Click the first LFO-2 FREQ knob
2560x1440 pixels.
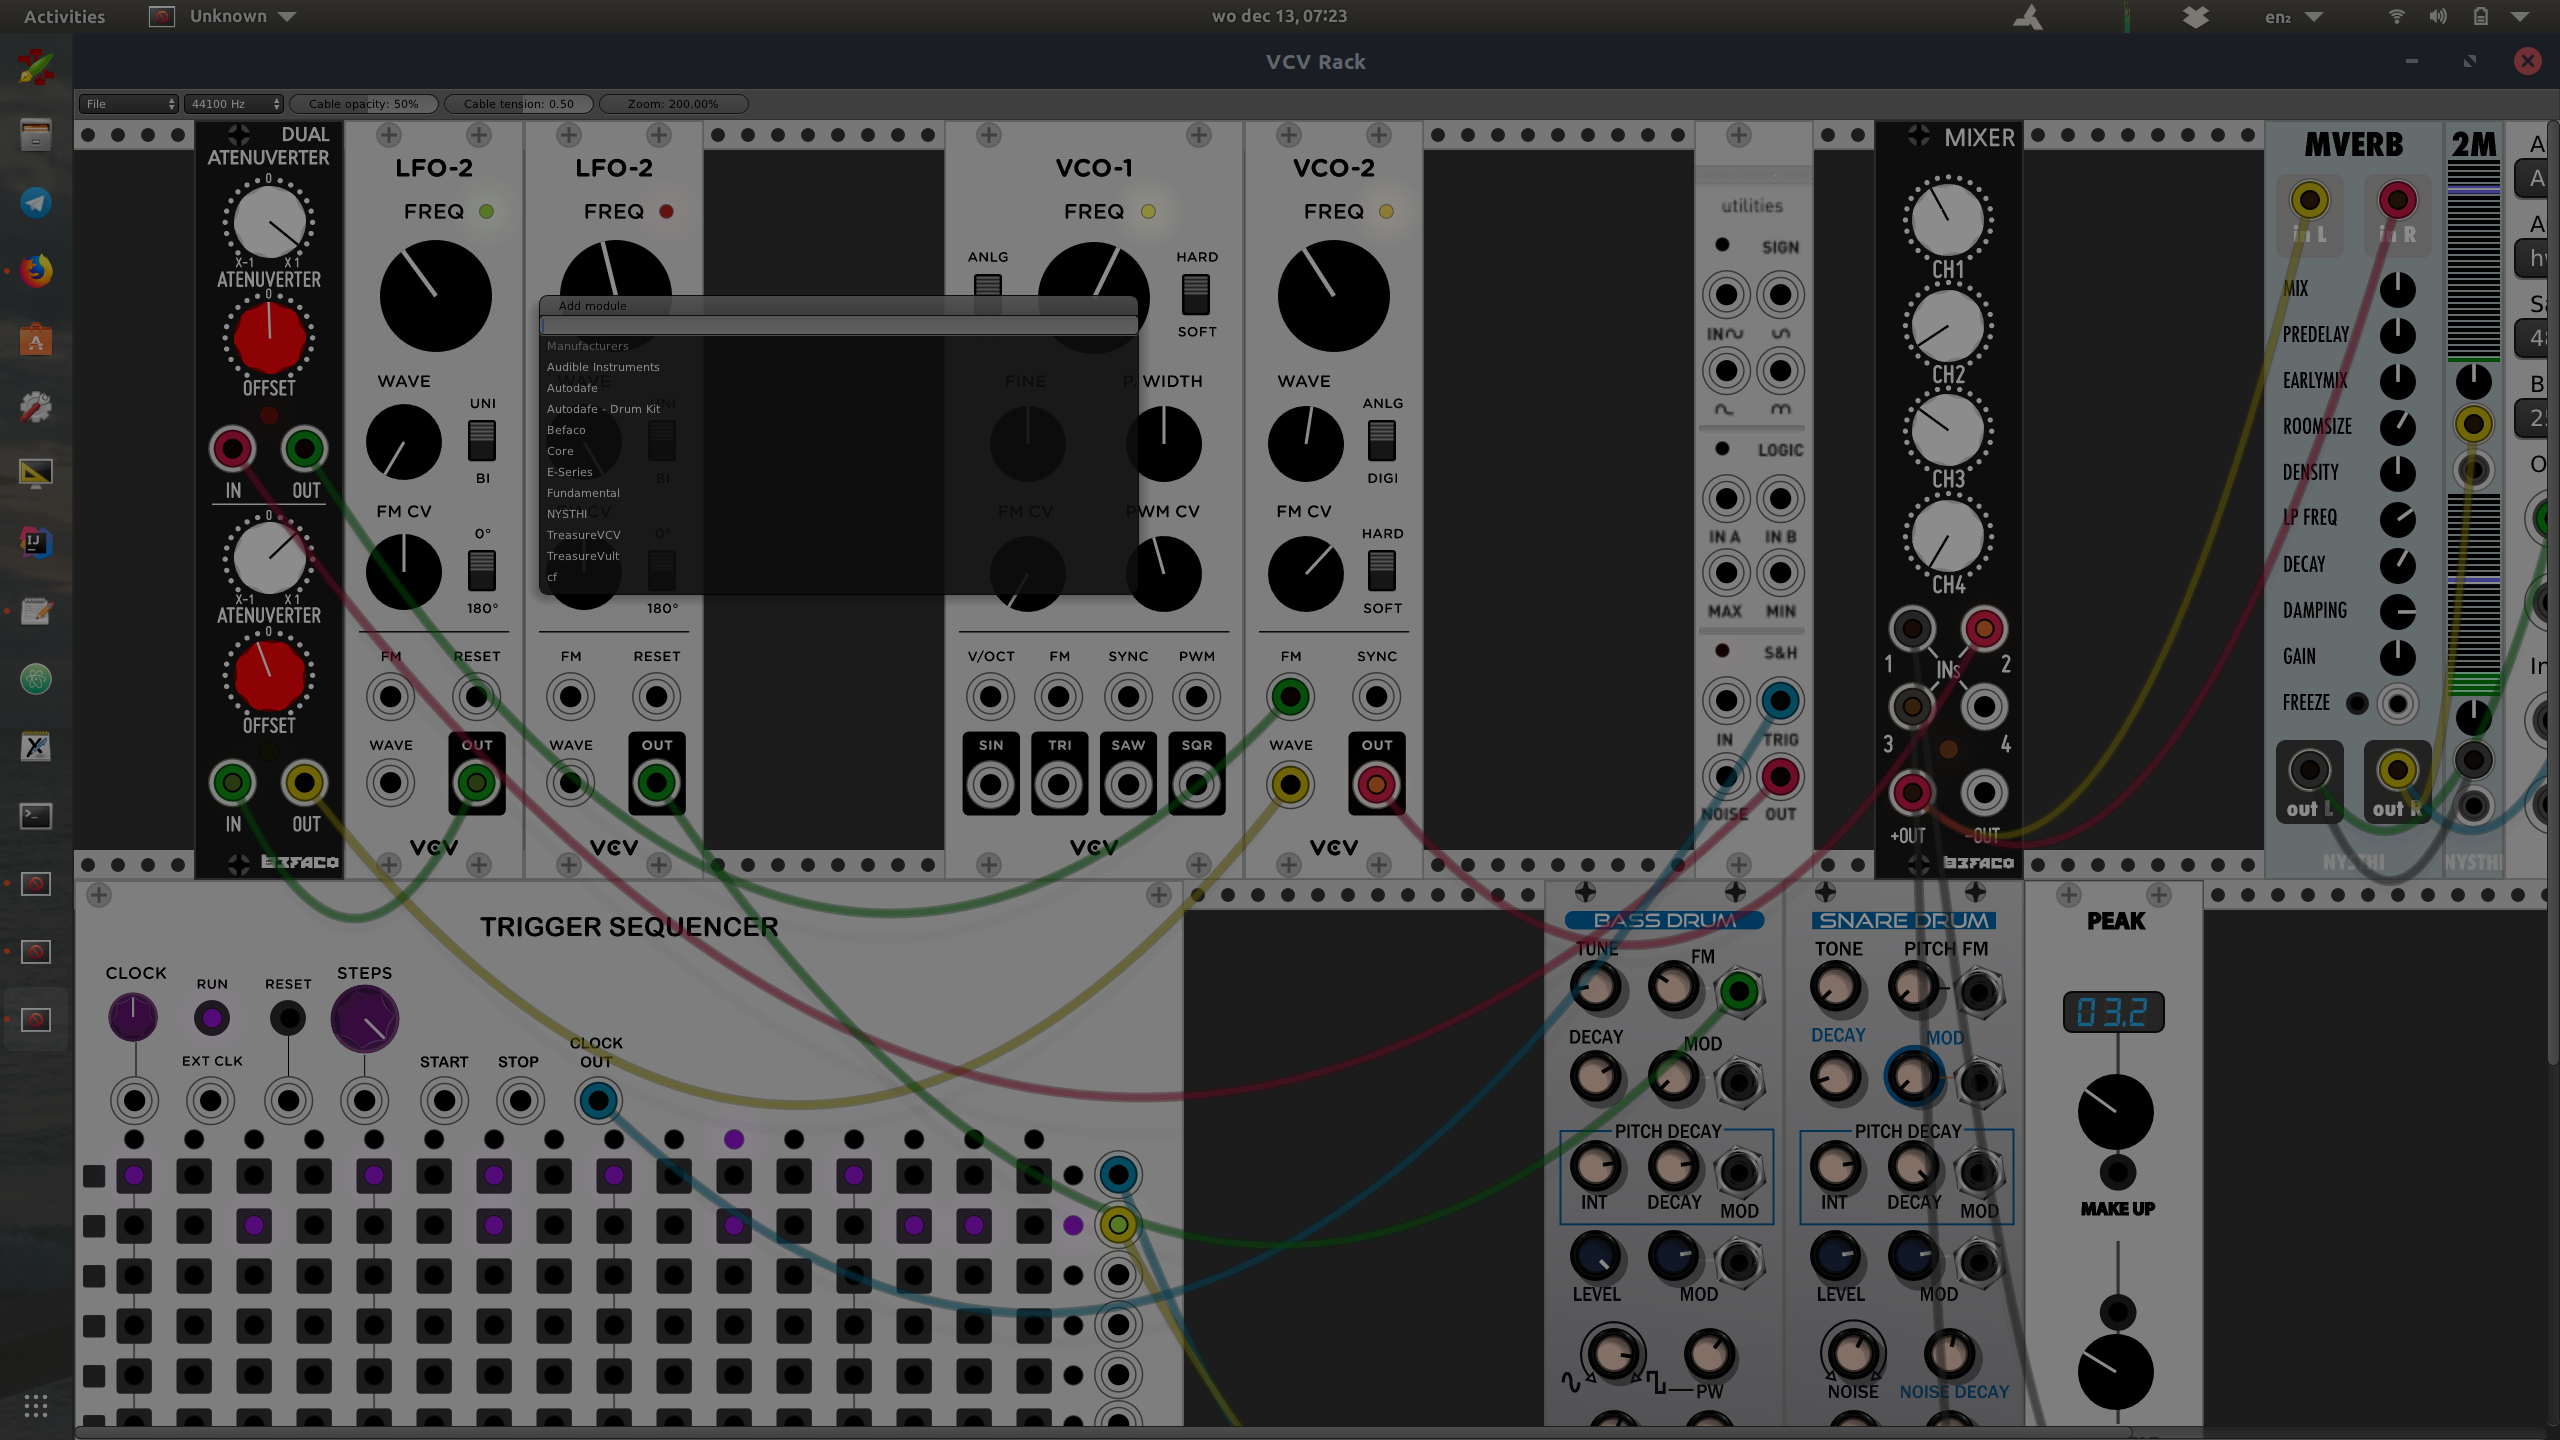pyautogui.click(x=436, y=296)
